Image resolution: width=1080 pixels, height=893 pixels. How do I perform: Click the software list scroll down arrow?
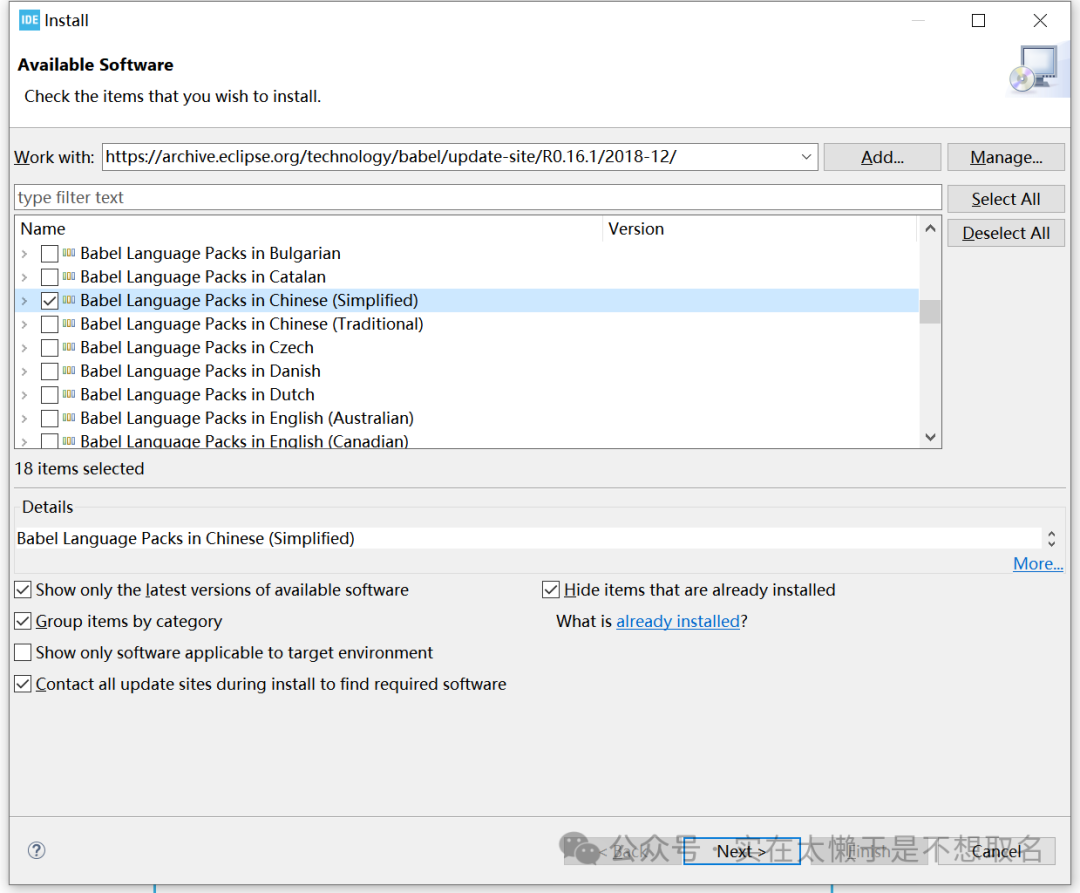(931, 437)
